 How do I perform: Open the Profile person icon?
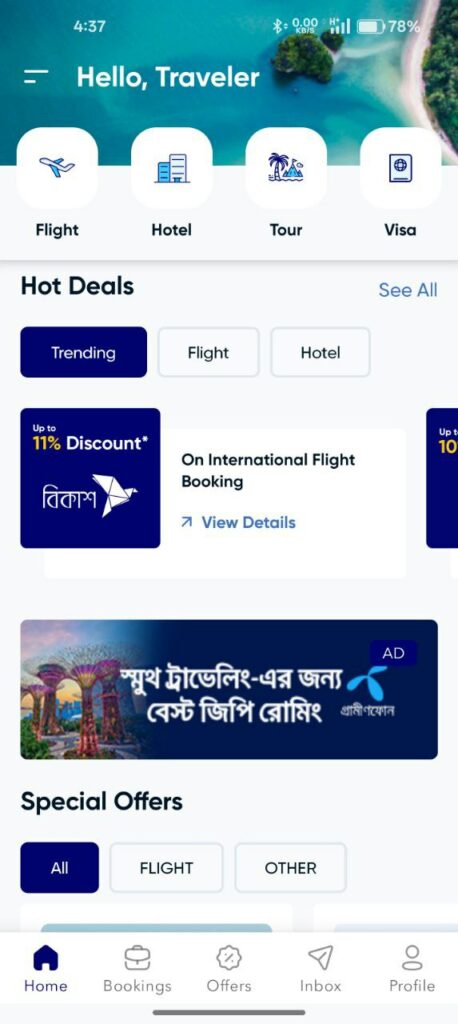point(412,958)
